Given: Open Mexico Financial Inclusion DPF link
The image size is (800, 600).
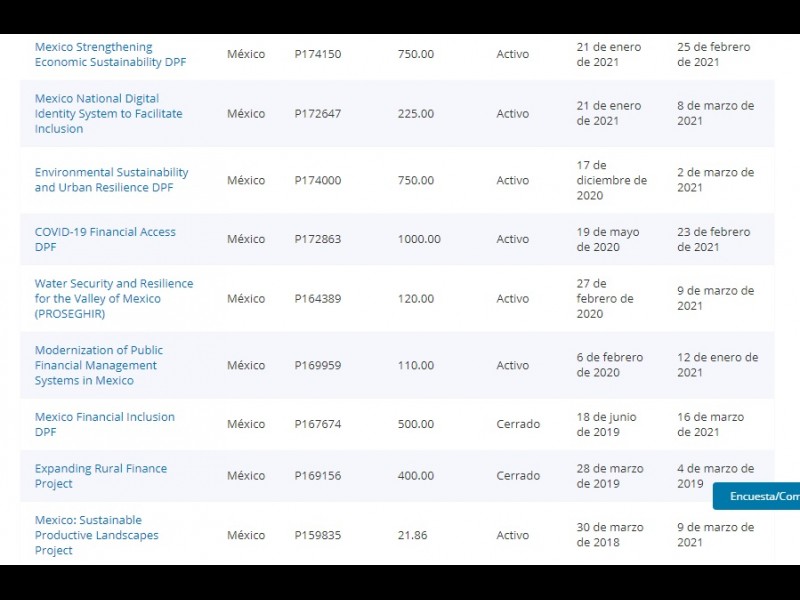Looking at the screenshot, I should (104, 424).
